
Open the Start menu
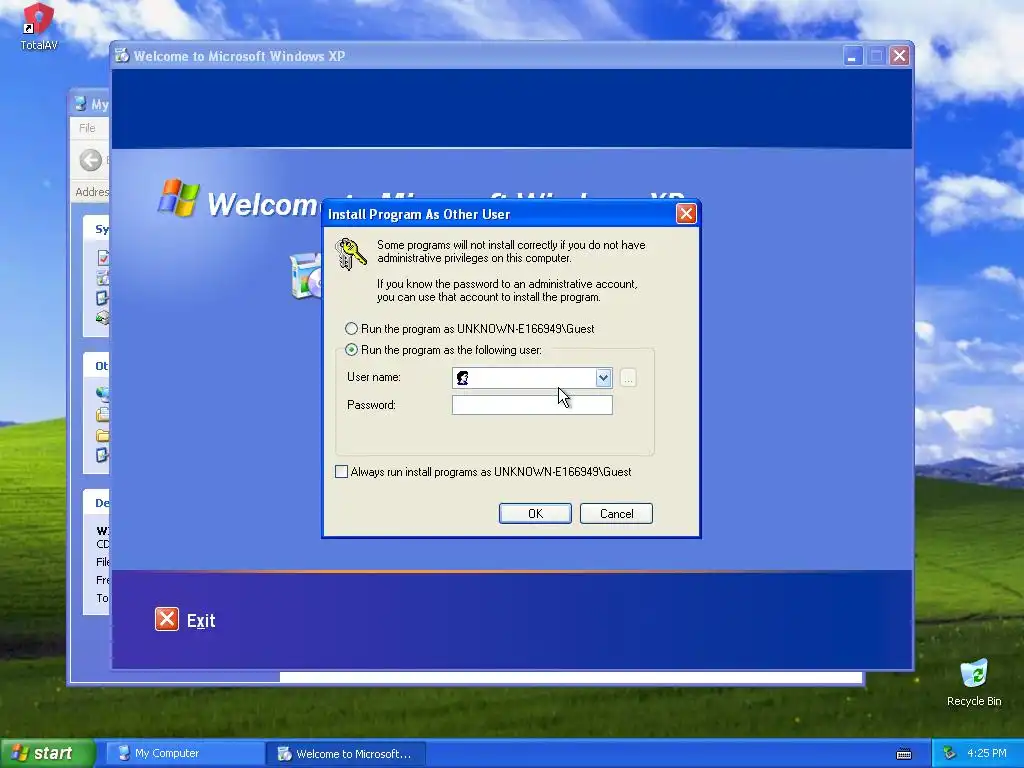(x=46, y=753)
